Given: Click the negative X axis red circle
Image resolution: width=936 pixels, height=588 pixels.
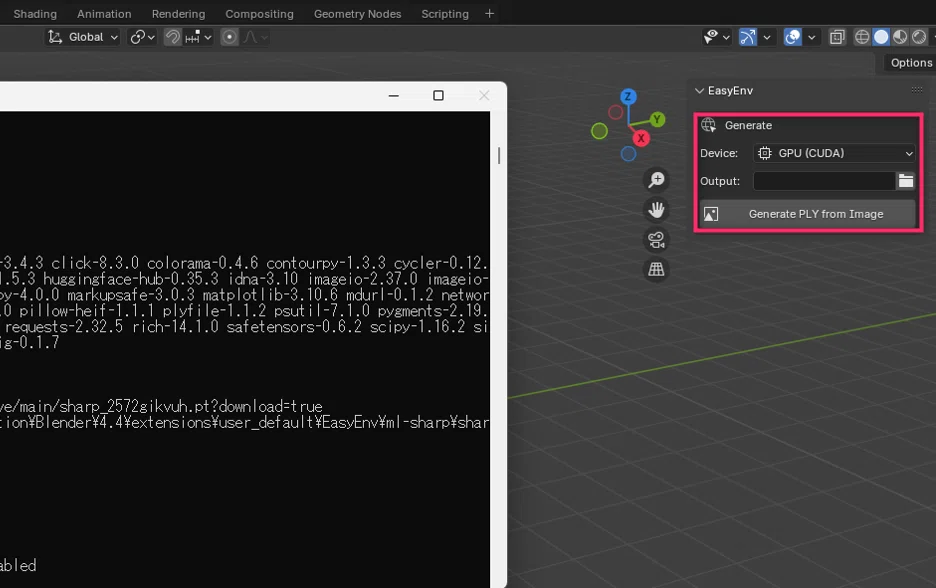Looking at the screenshot, I should click(x=615, y=112).
